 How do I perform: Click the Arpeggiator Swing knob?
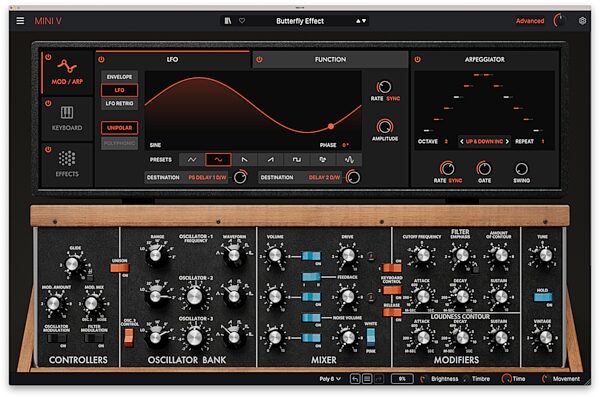[x=522, y=168]
